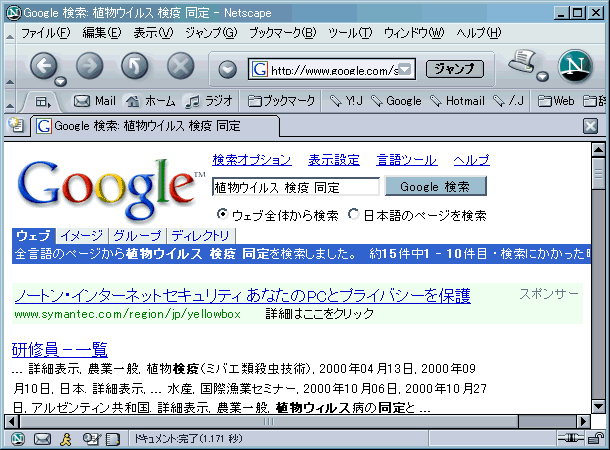
Task: Switch to the イメージ search tab
Action: [x=80, y=235]
